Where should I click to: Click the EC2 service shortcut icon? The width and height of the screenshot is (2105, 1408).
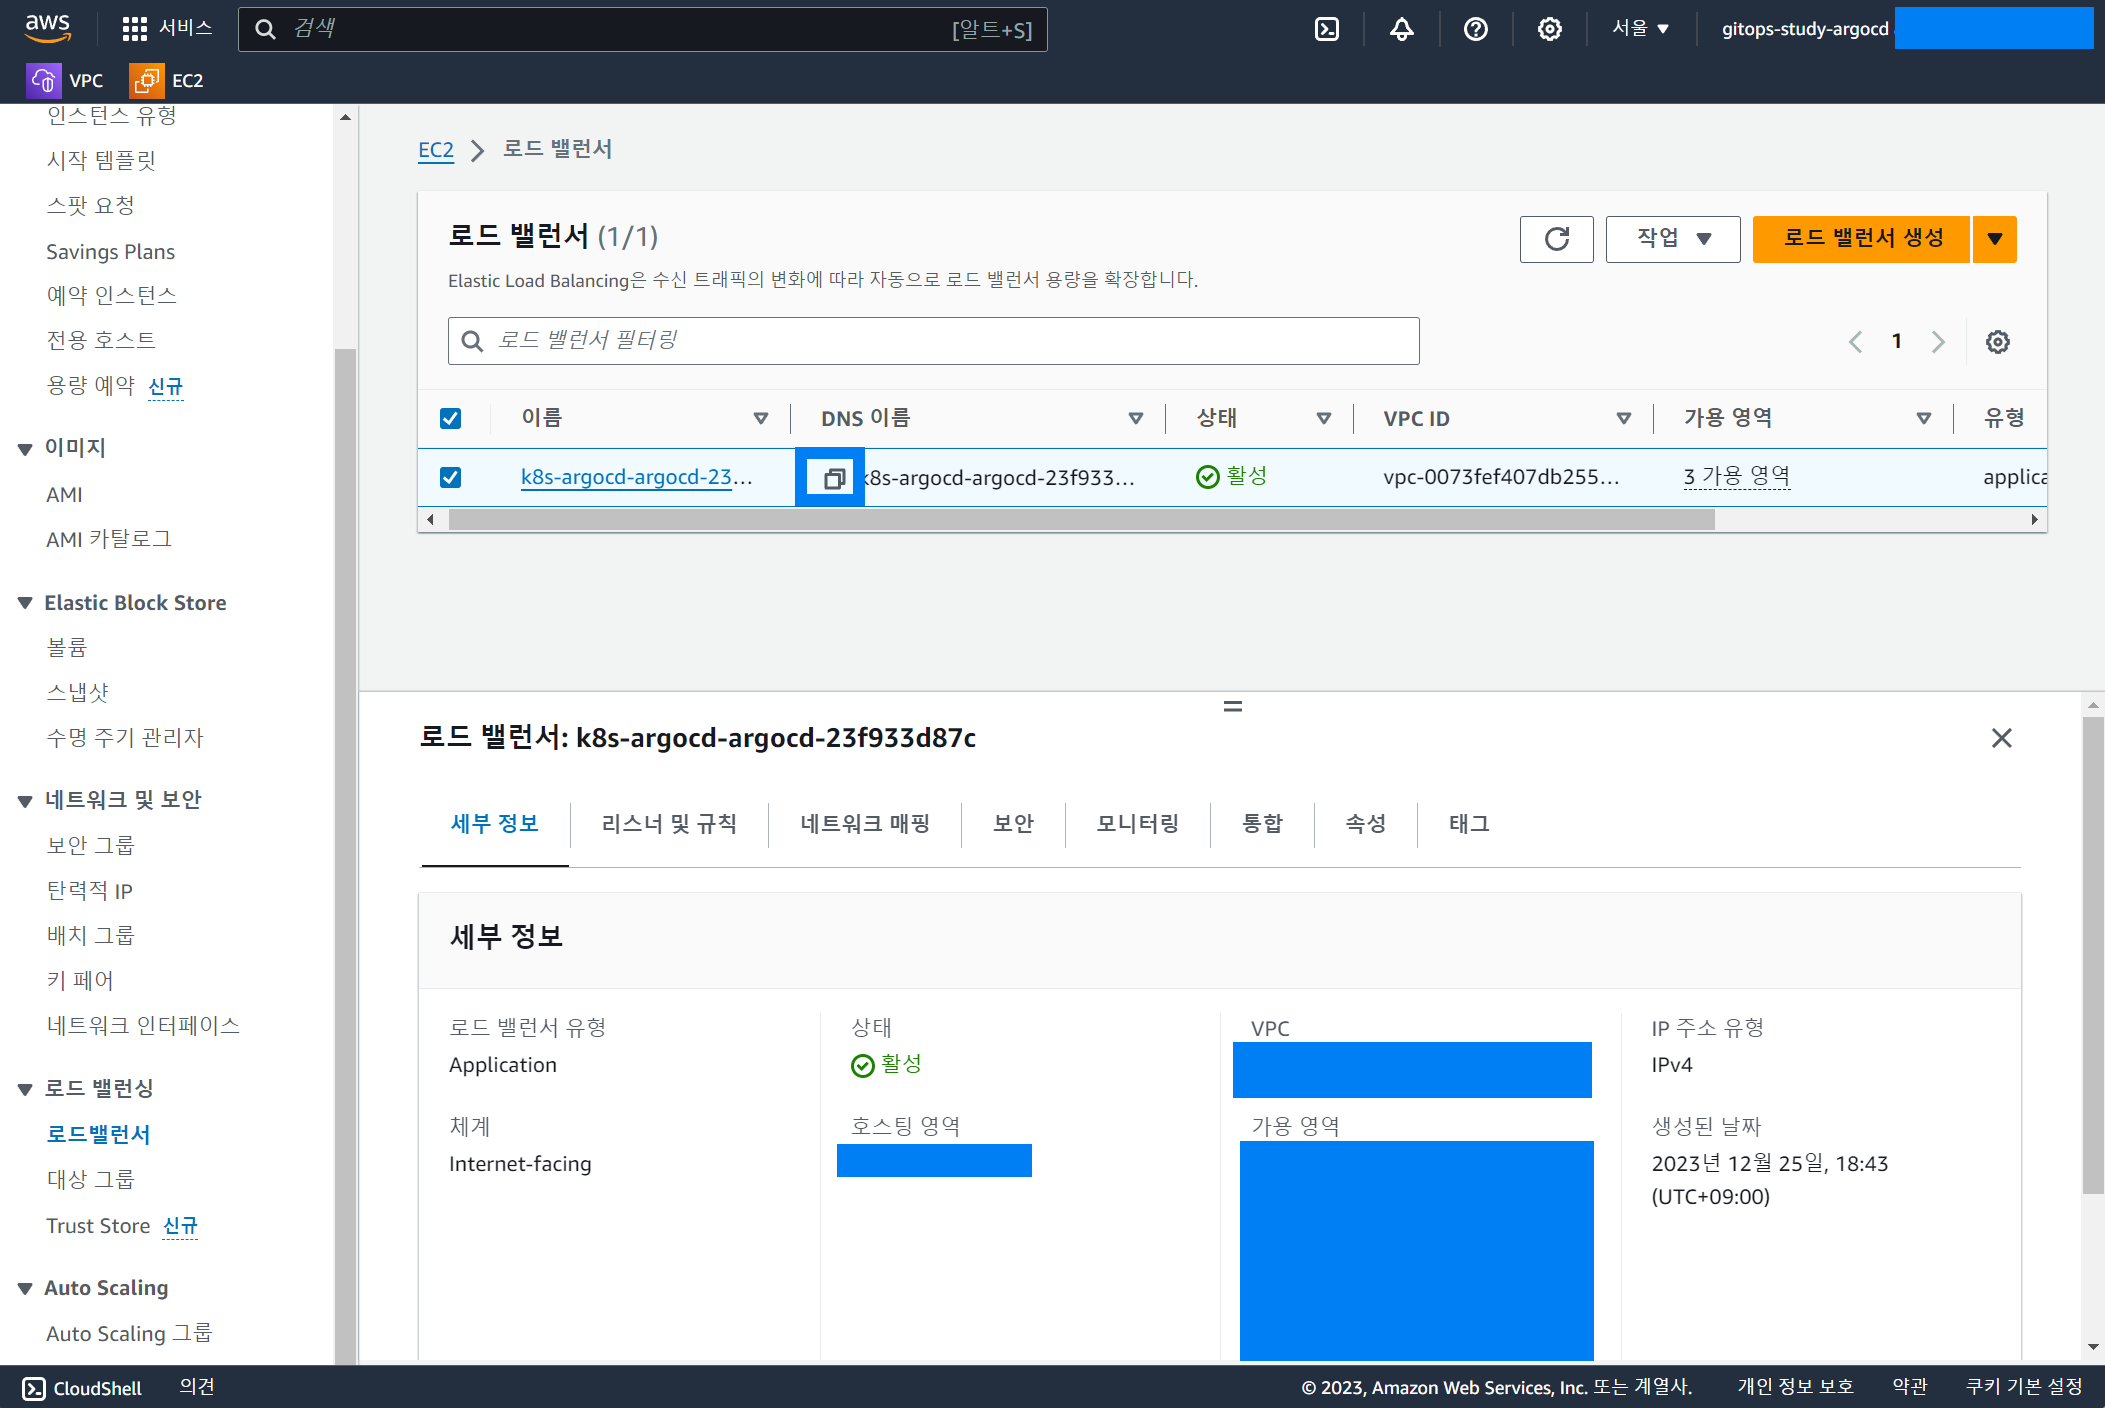(x=146, y=81)
